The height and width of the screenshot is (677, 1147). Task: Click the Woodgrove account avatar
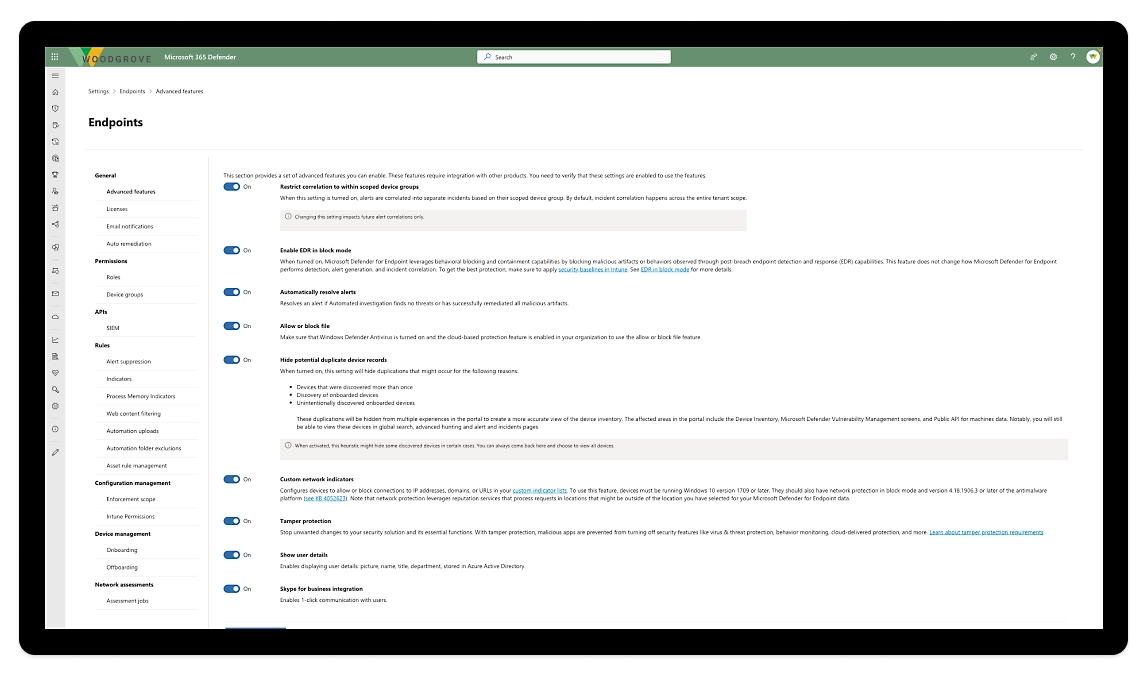point(1093,57)
